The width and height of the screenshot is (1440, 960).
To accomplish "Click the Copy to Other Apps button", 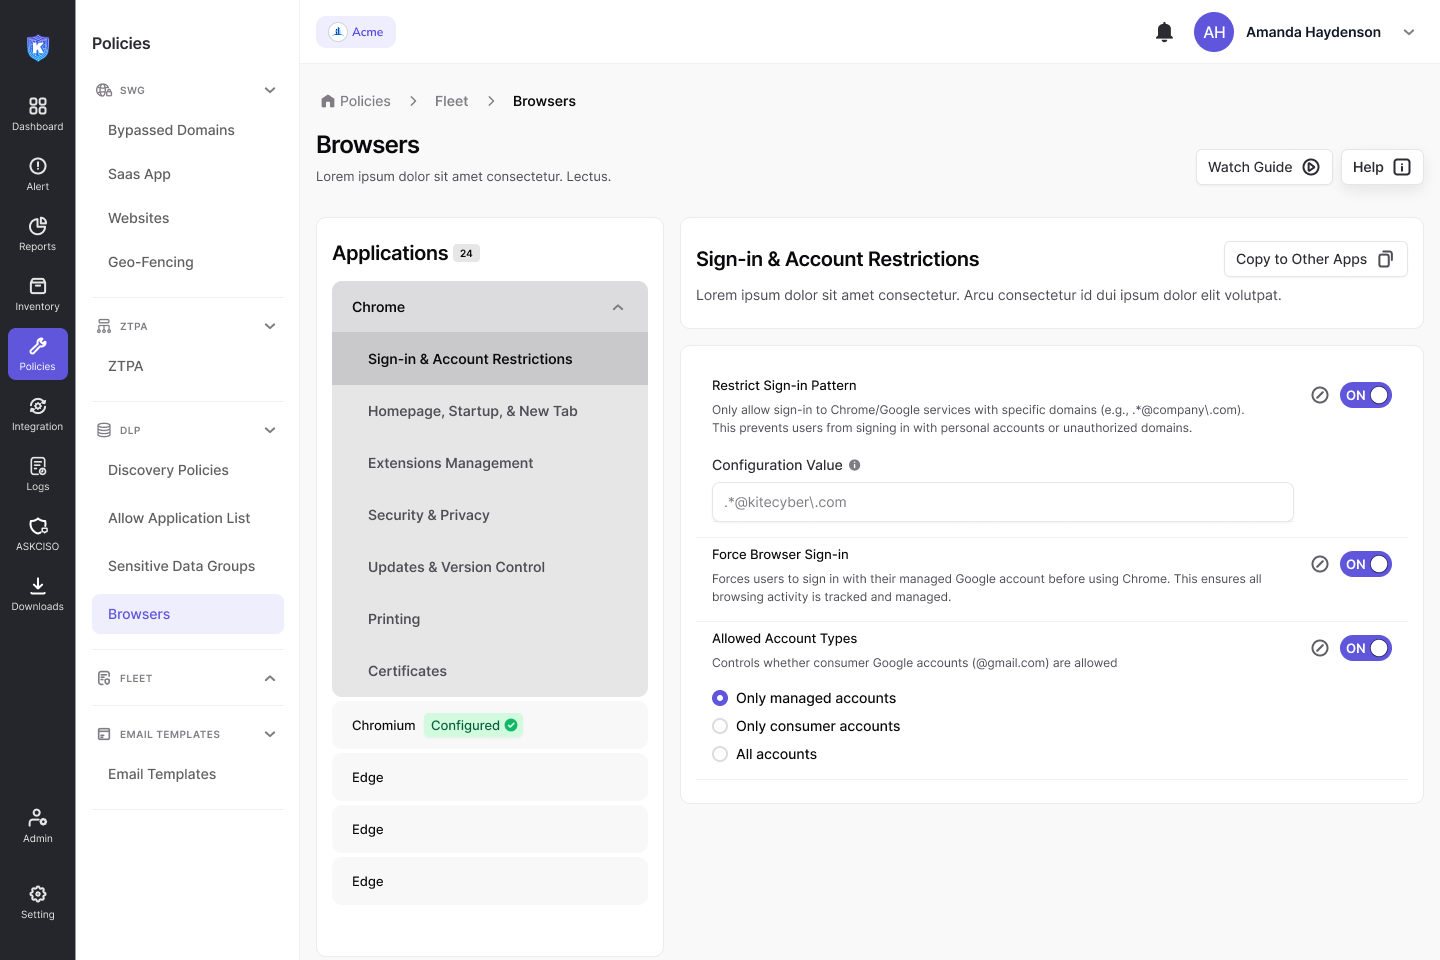I will pyautogui.click(x=1315, y=259).
